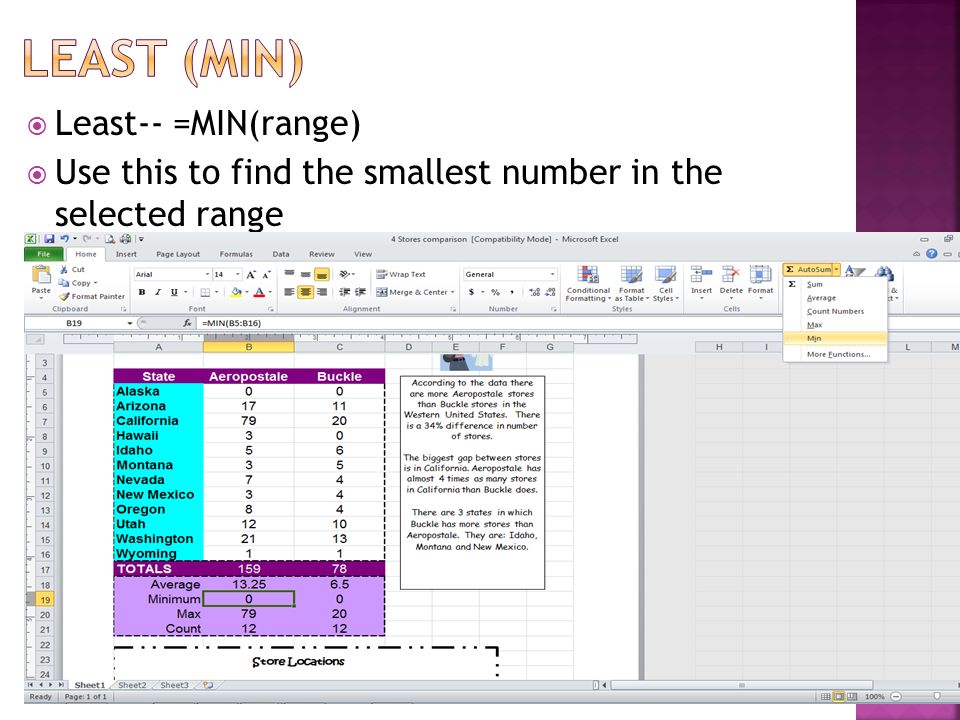Image resolution: width=960 pixels, height=720 pixels.
Task: Click the Undo arrow icon
Action: click(x=64, y=239)
